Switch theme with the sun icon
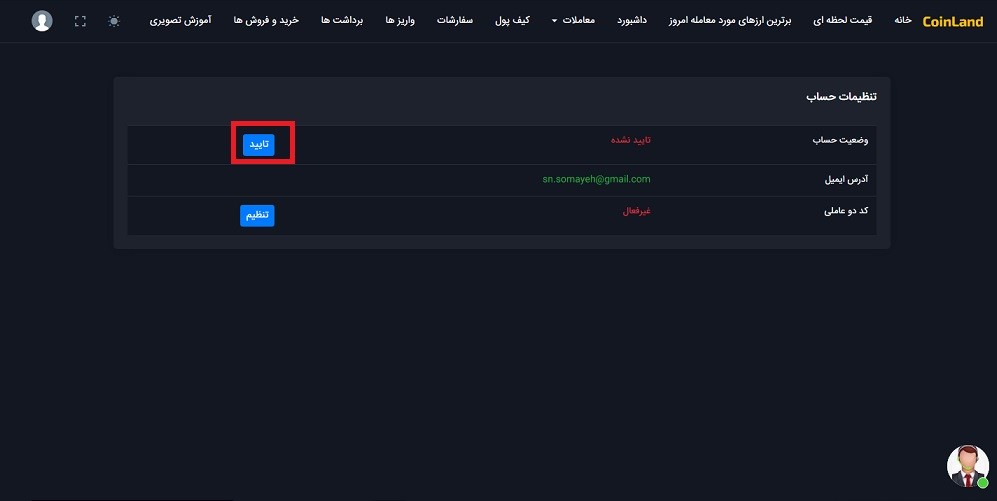This screenshot has width=997, height=501. tap(114, 21)
